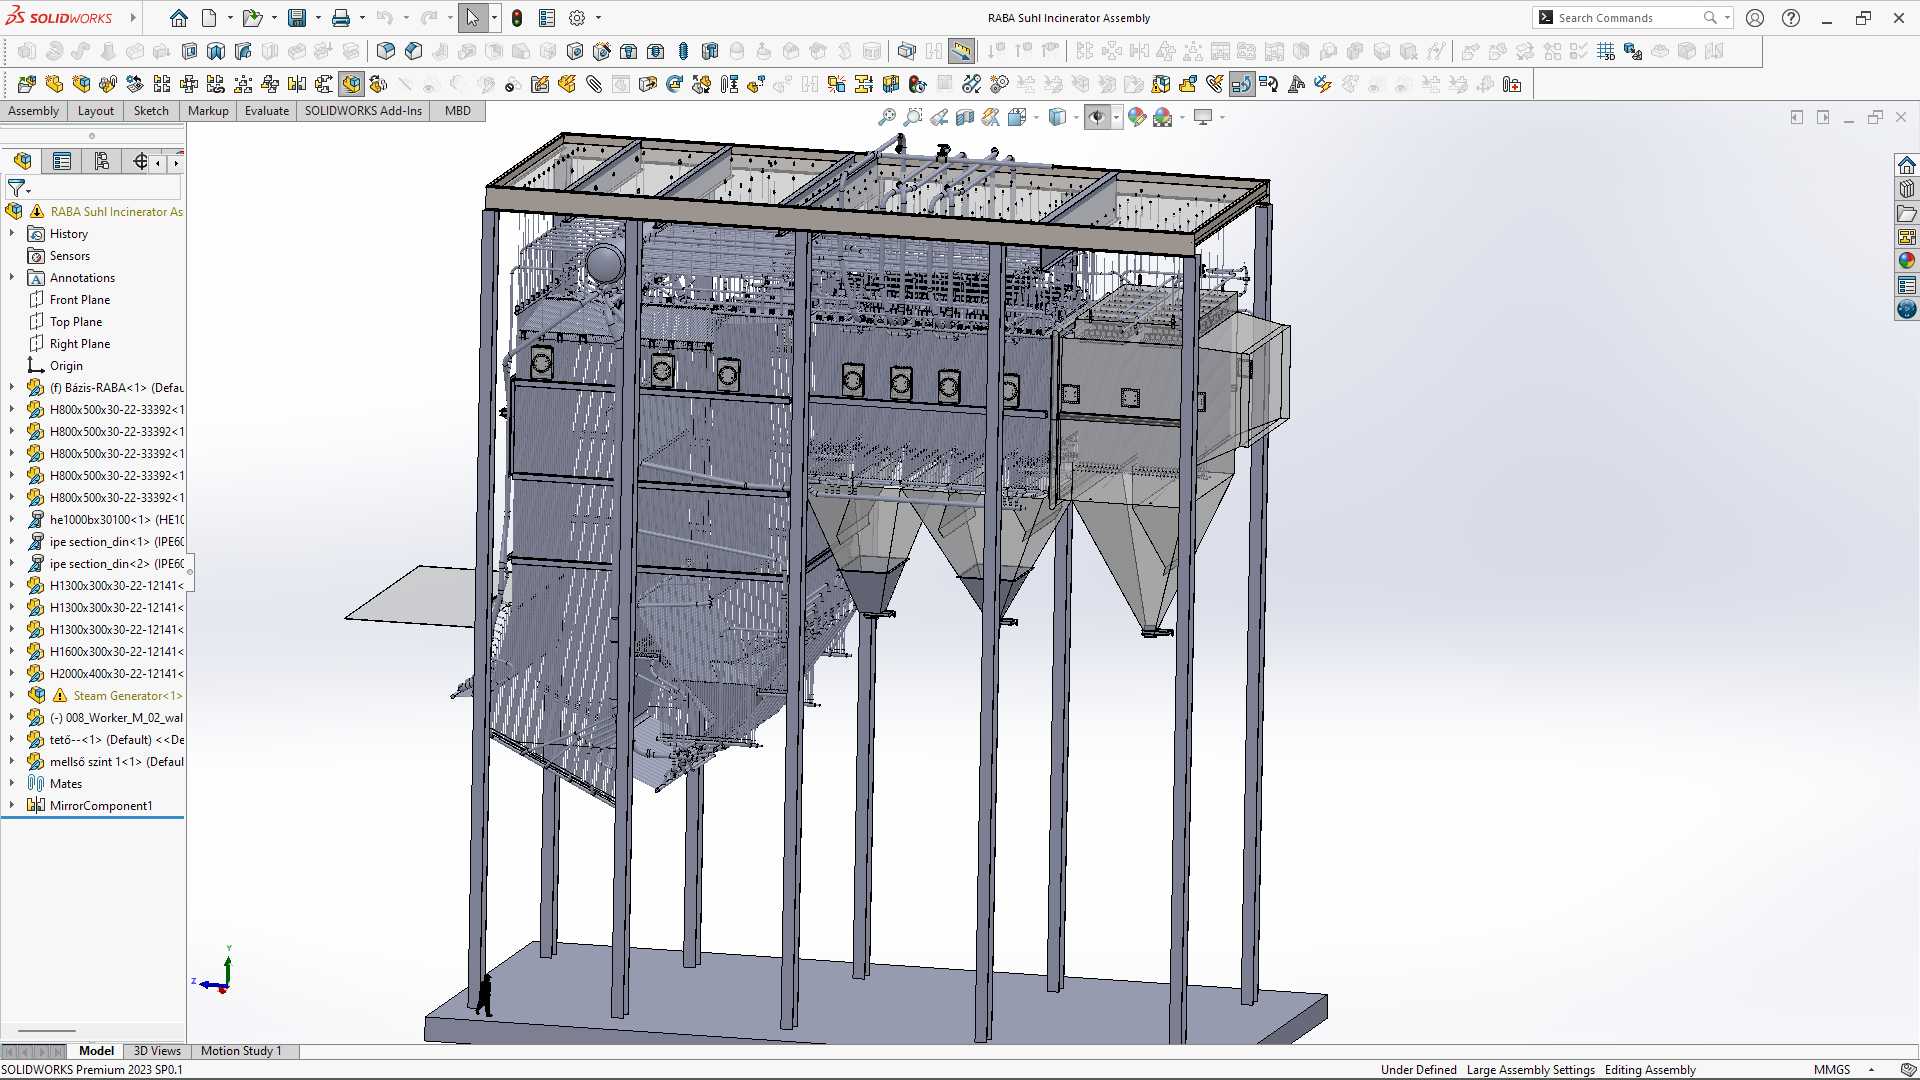This screenshot has height=1080, width=1920.
Task: Switch to the Evaluate tab
Action: click(x=267, y=111)
